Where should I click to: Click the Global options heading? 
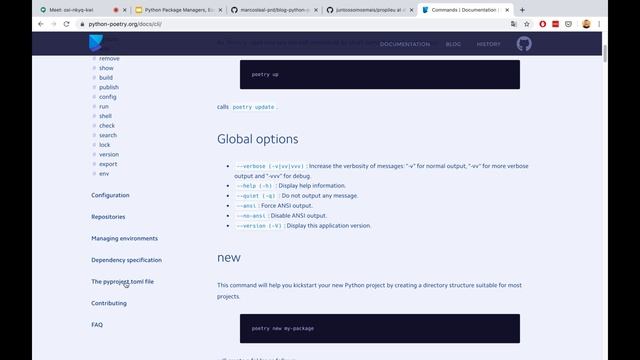(258, 139)
